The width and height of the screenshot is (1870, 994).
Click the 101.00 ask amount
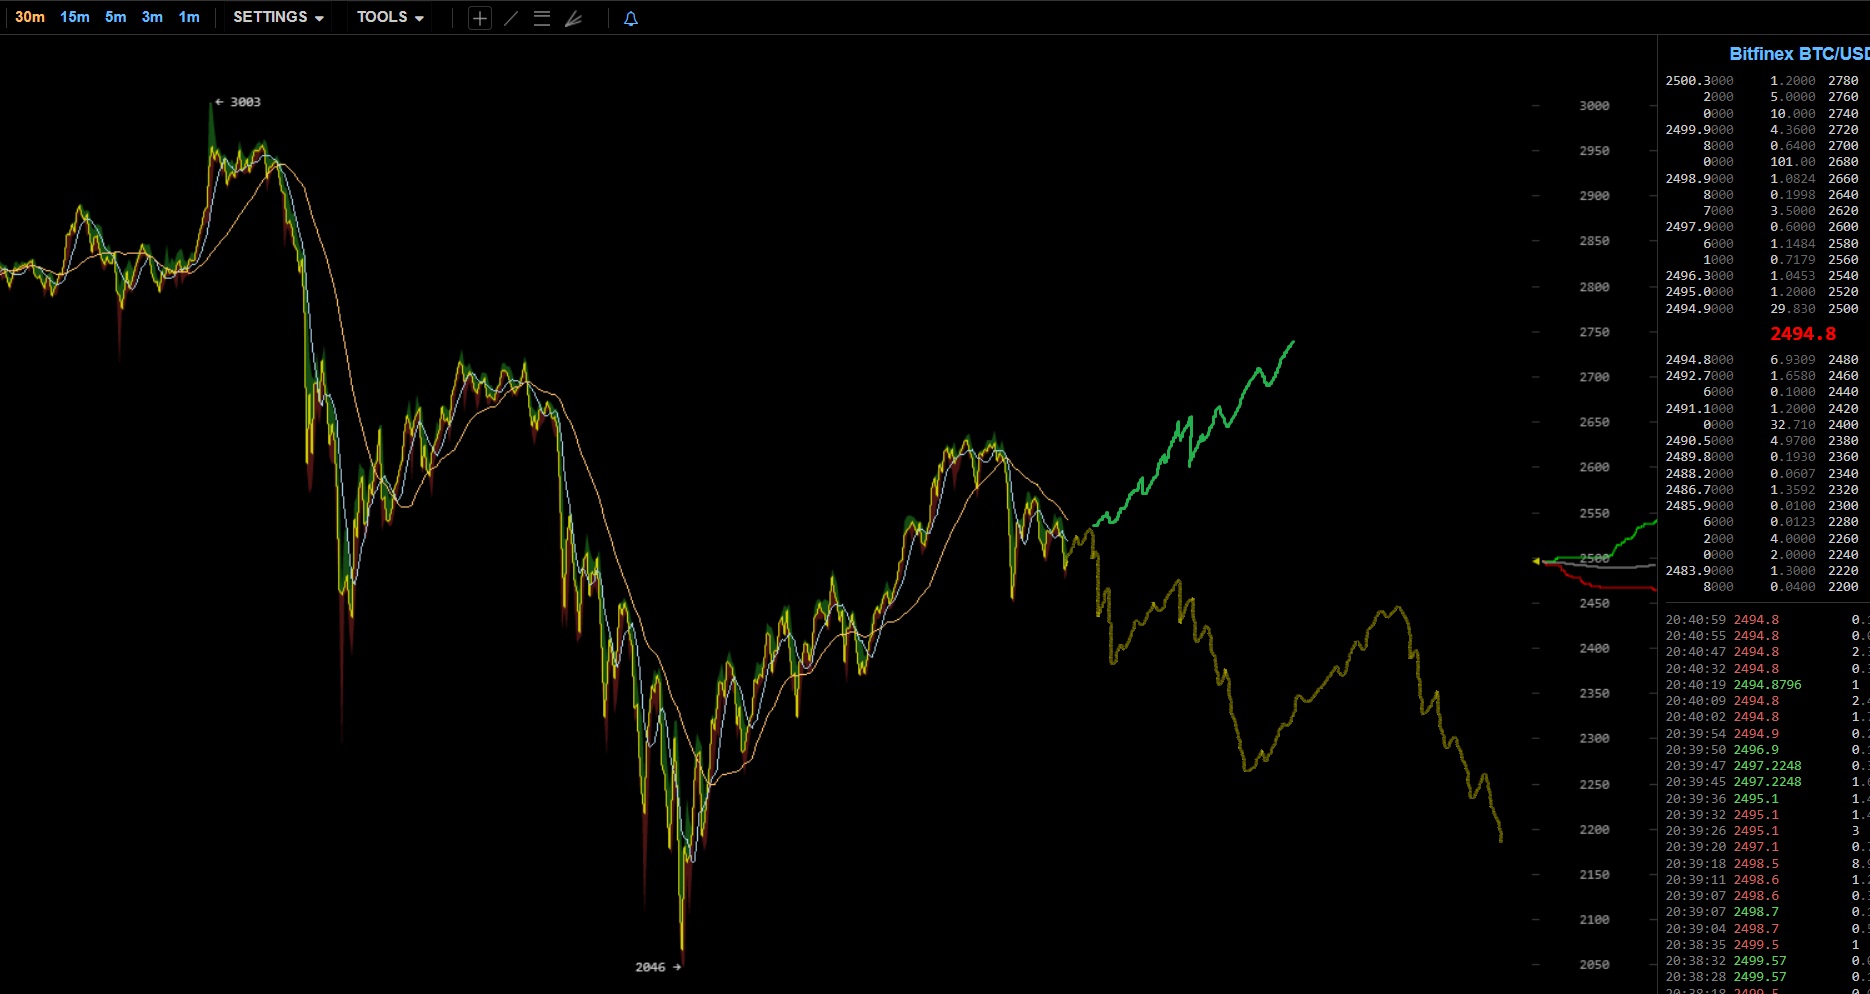tap(1792, 162)
